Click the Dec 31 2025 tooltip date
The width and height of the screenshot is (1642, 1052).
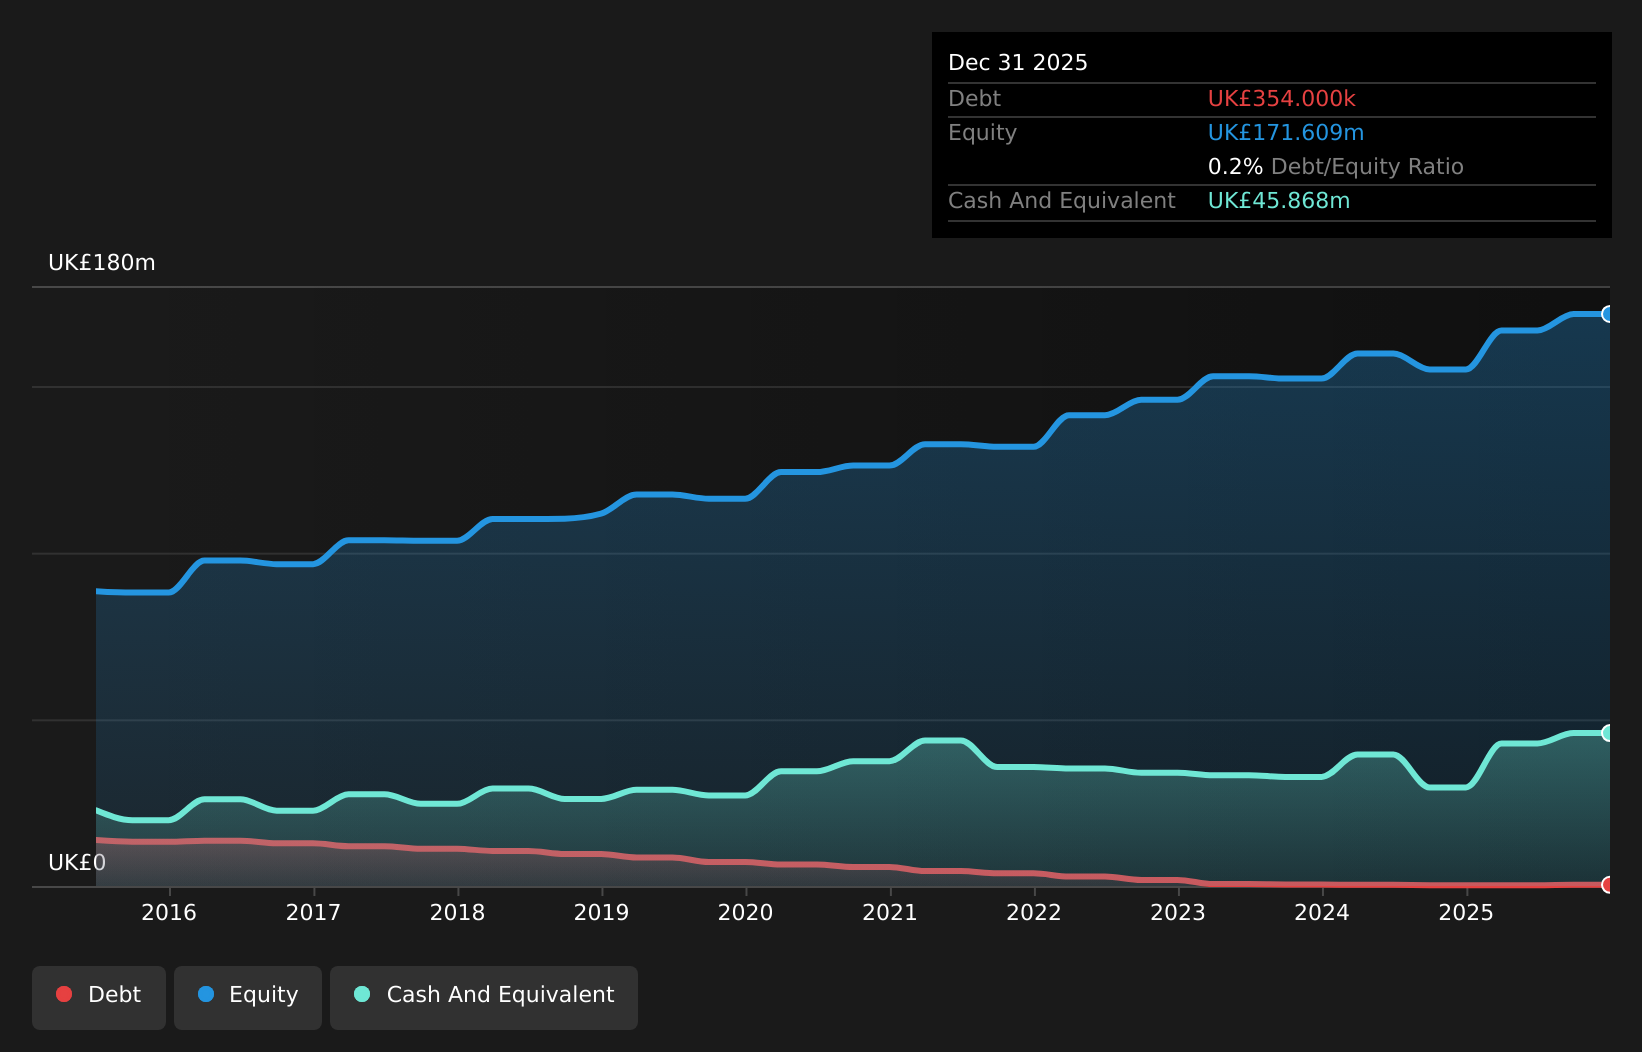[1018, 63]
